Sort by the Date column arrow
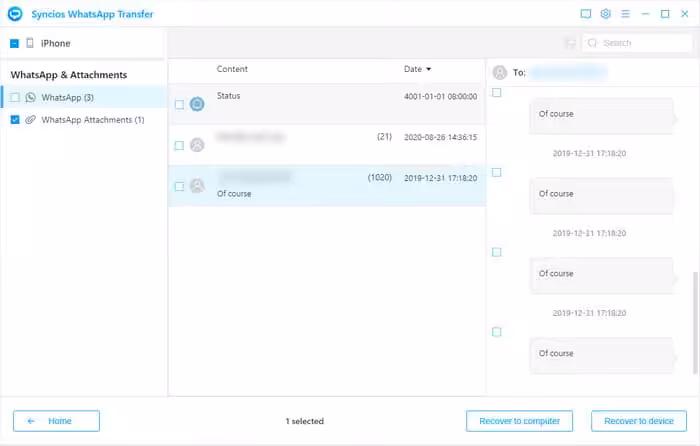 [x=429, y=69]
